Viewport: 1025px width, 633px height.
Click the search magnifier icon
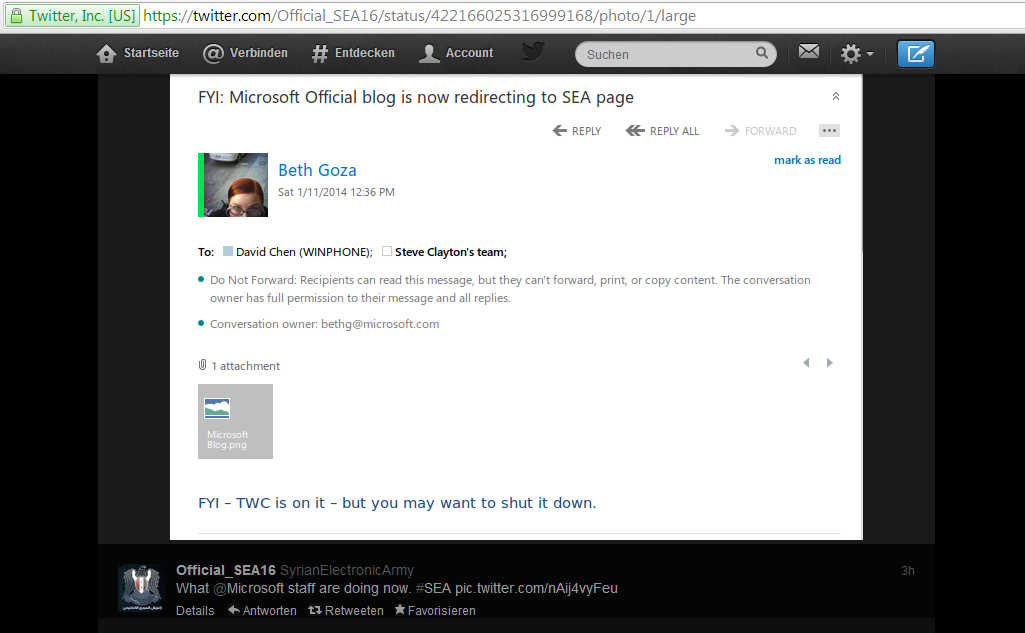coord(762,53)
